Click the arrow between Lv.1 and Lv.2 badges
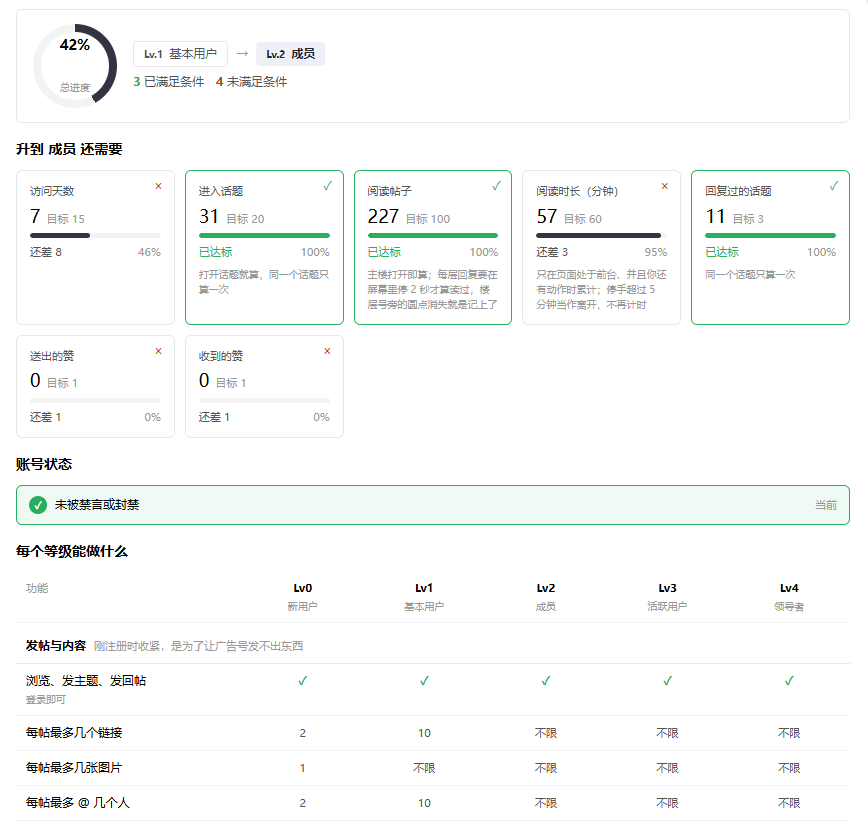The width and height of the screenshot is (868, 828). [x=242, y=54]
